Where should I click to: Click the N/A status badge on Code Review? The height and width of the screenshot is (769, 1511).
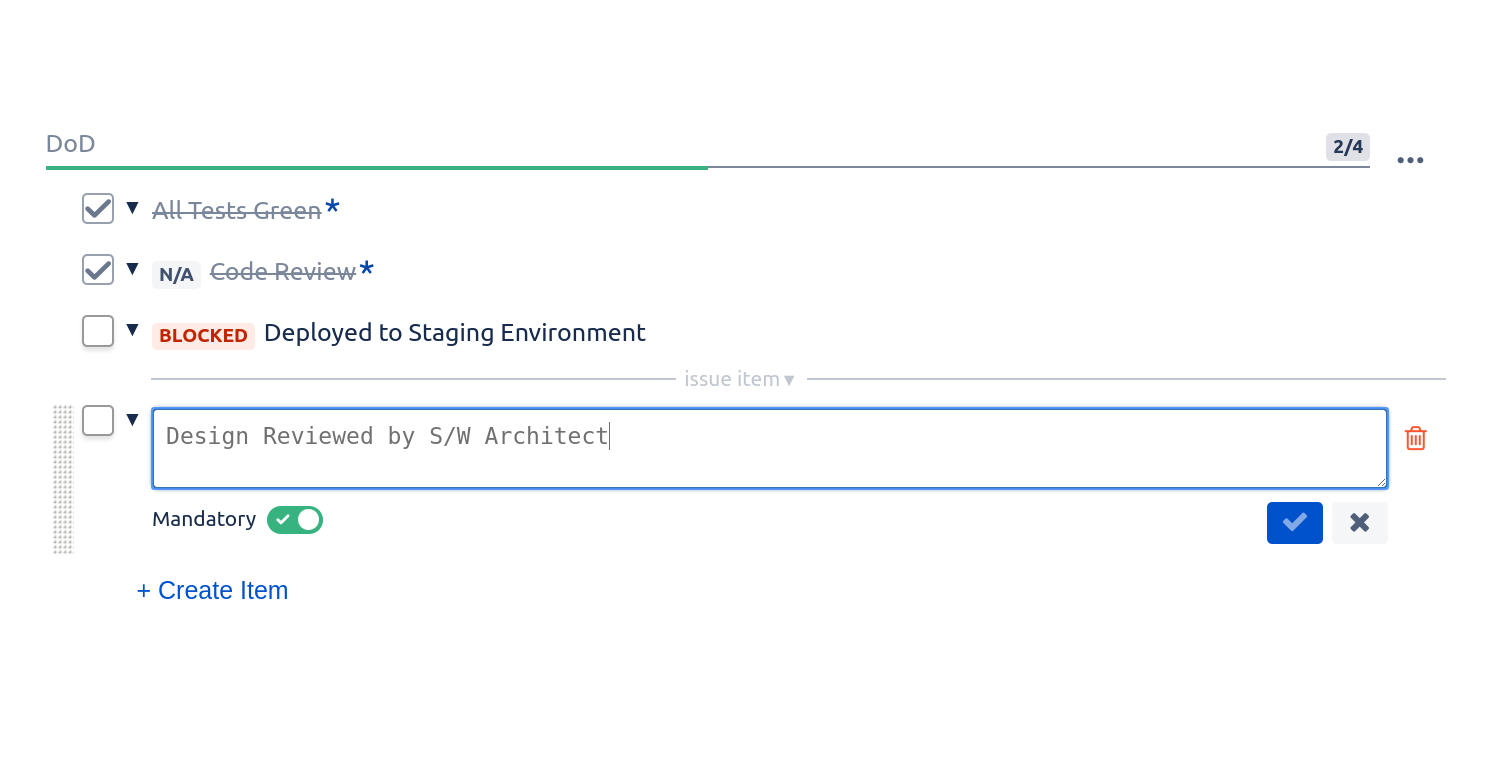(x=176, y=274)
